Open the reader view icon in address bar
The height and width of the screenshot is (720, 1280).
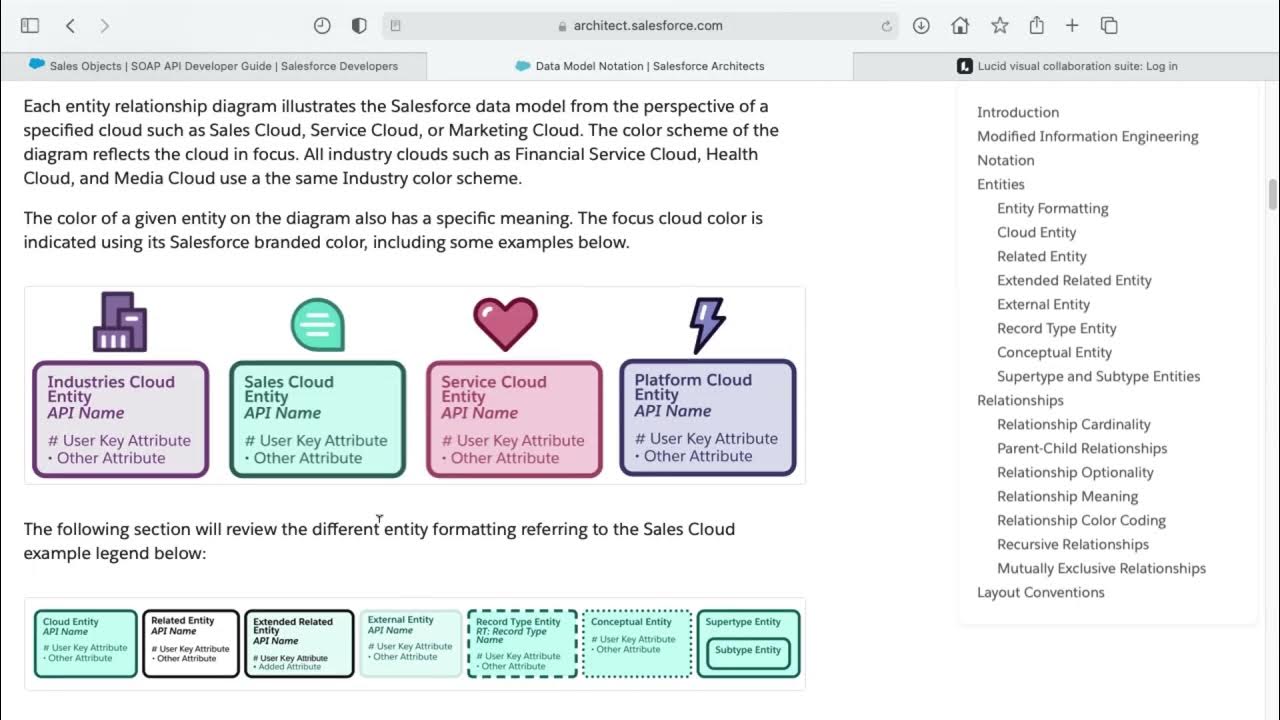point(396,26)
